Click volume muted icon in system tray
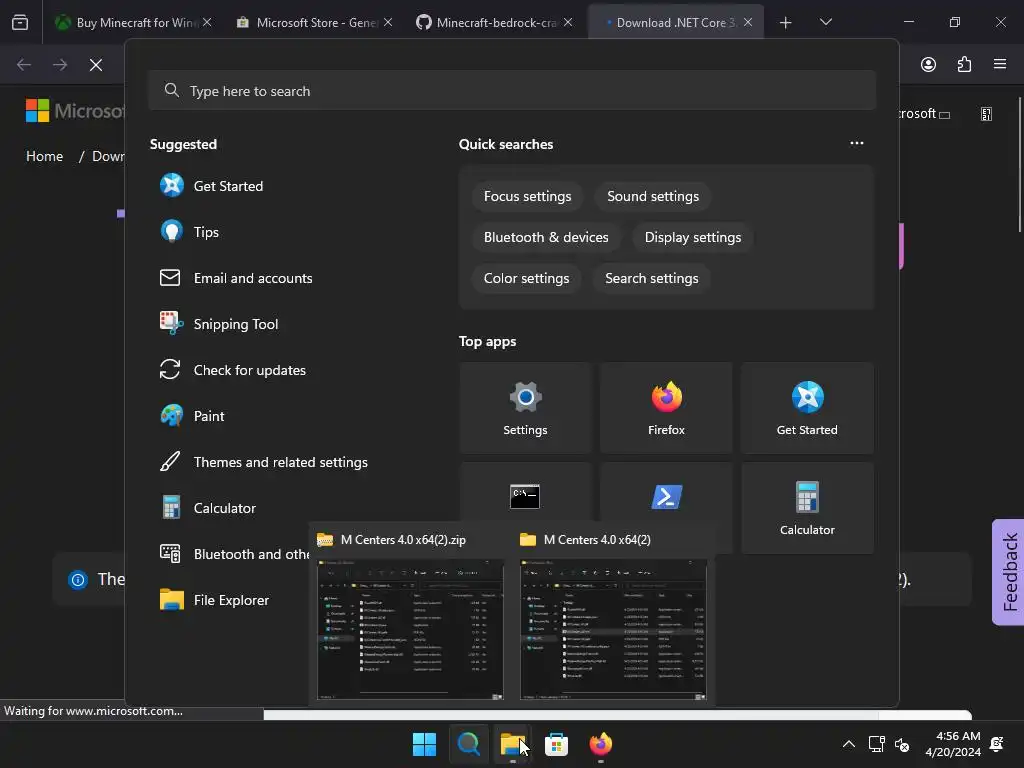The image size is (1024, 768). pos(902,744)
